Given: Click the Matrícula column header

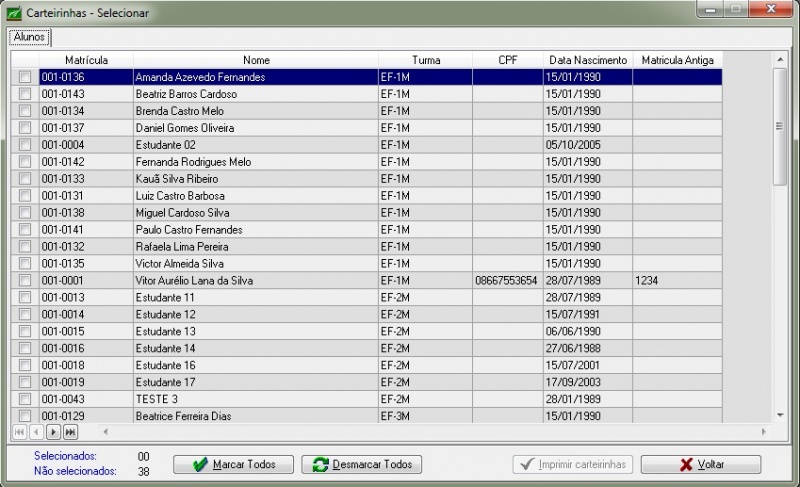Looking at the screenshot, I should click(x=86, y=60).
